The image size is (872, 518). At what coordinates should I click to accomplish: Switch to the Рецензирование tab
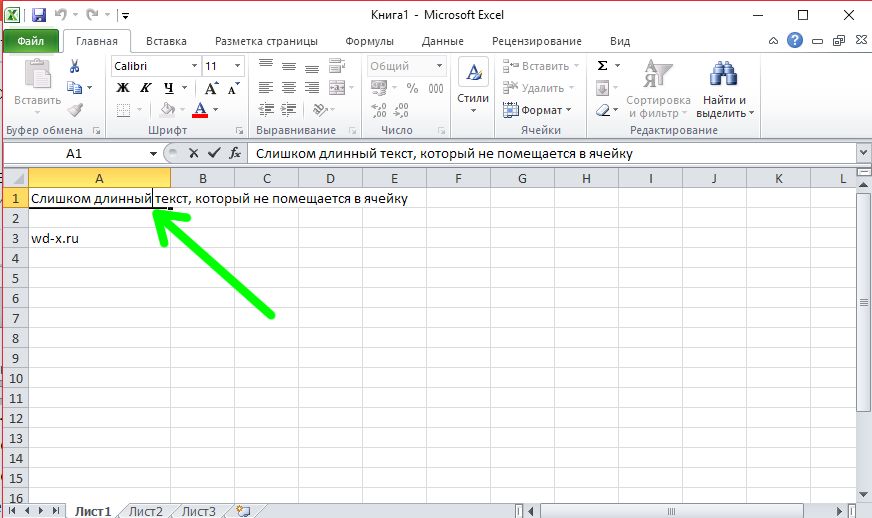pyautogui.click(x=537, y=41)
